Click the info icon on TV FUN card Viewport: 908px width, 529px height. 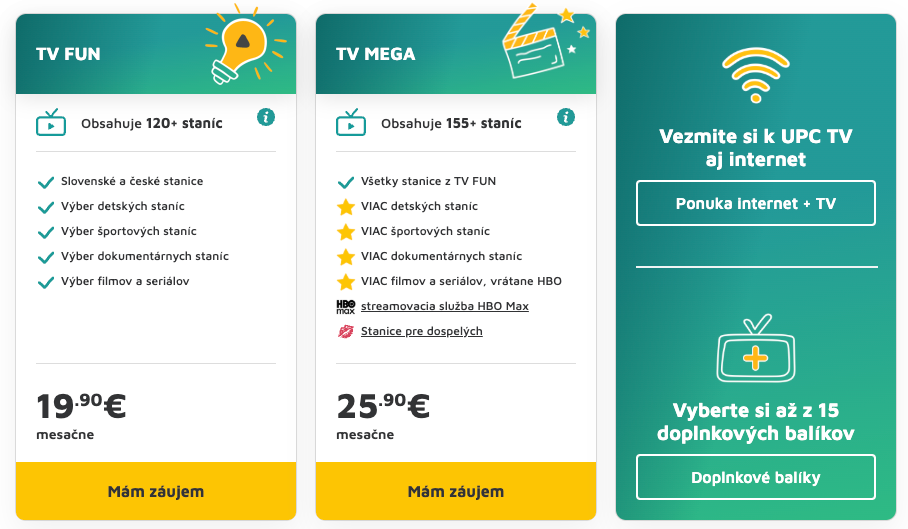(266, 117)
